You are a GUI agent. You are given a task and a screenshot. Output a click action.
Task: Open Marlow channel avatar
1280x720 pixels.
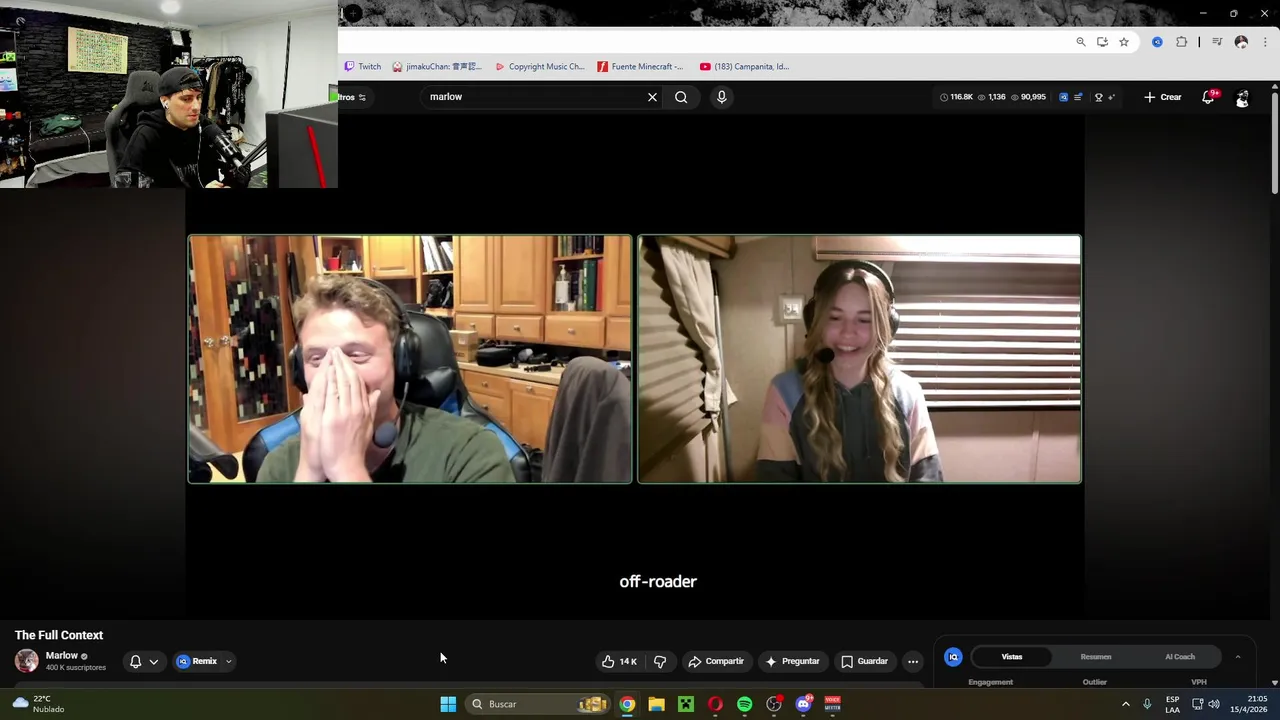[x=27, y=661]
